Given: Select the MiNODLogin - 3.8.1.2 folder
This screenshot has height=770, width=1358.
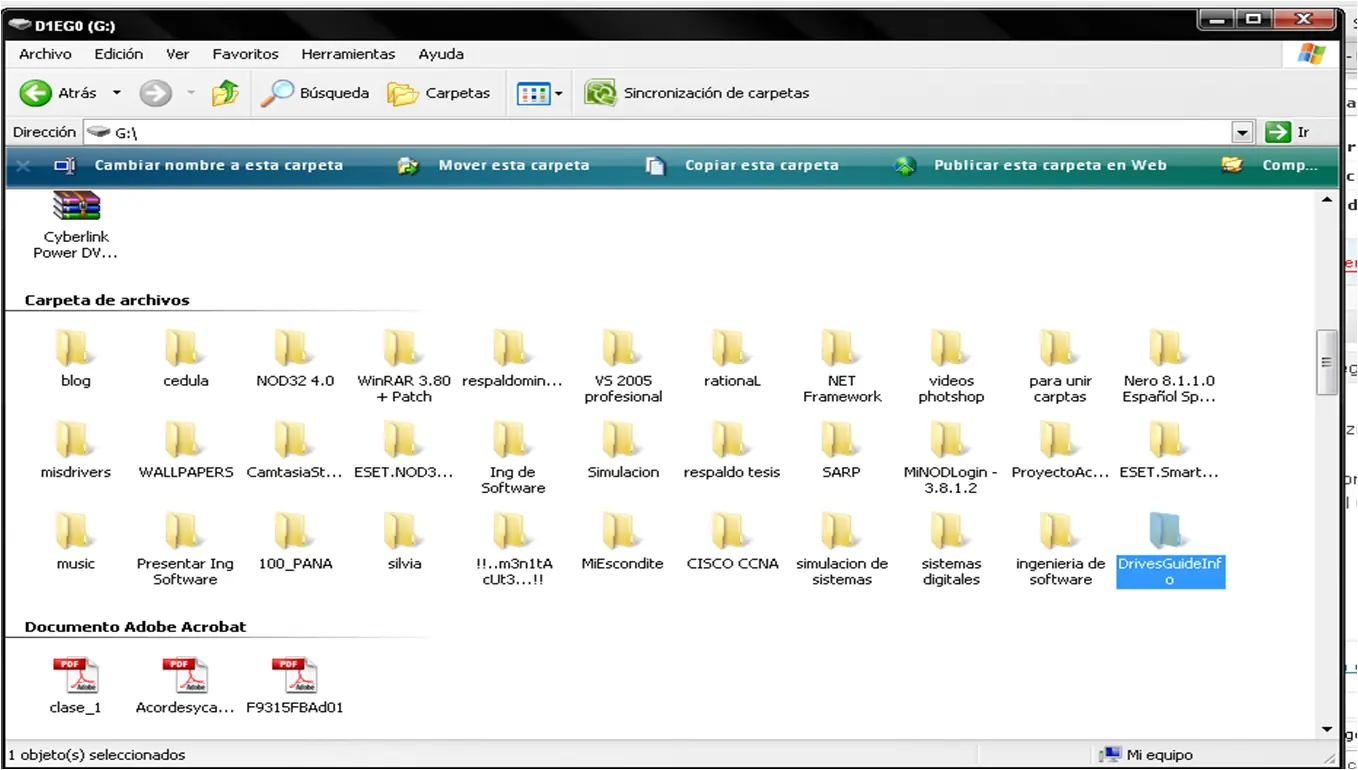Looking at the screenshot, I should [x=951, y=457].
